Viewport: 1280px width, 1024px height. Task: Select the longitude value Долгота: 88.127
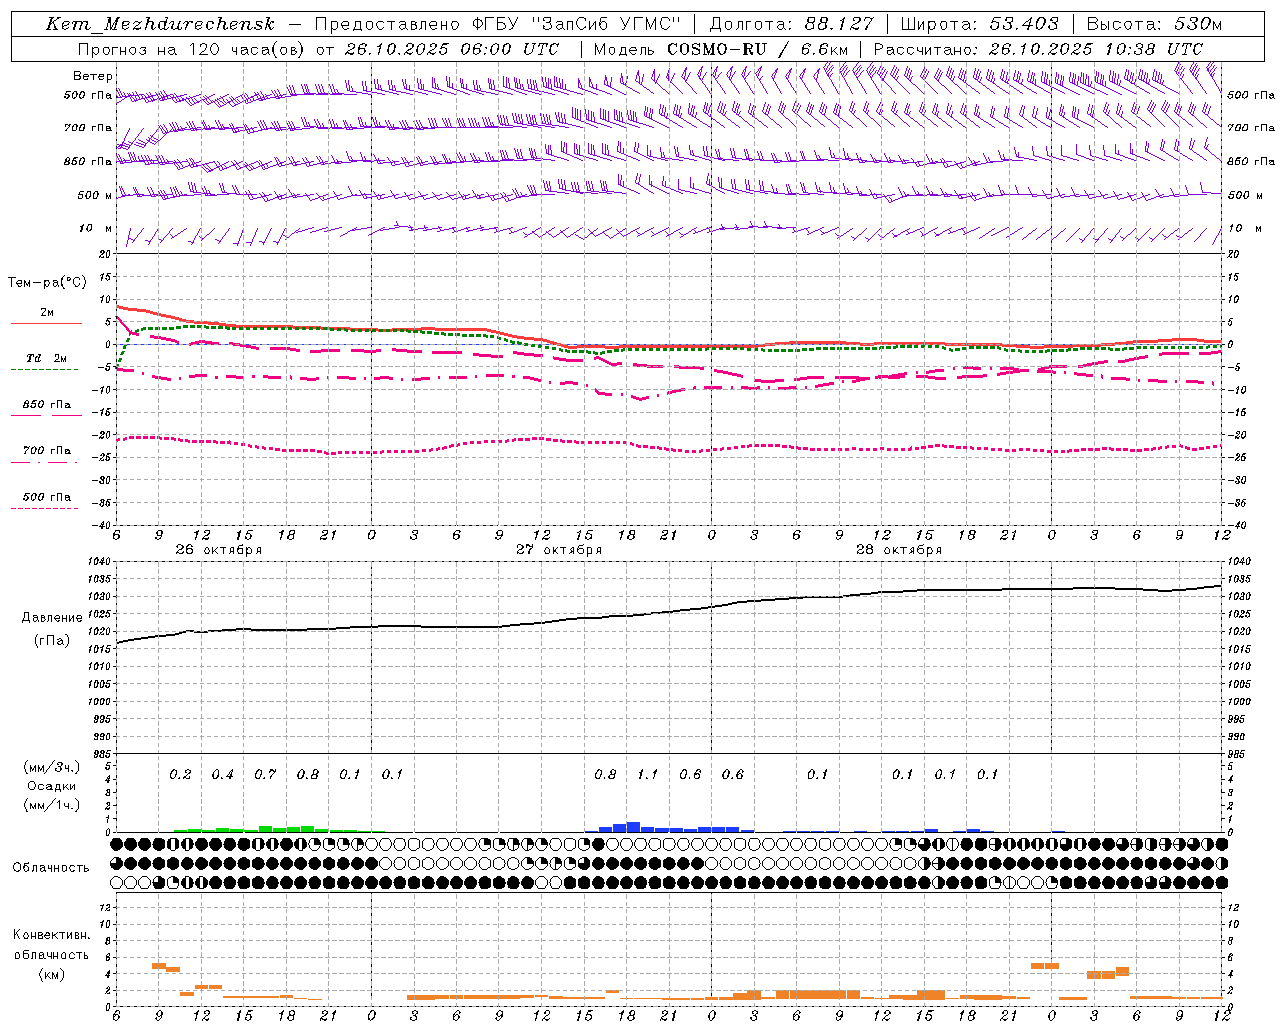(791, 24)
